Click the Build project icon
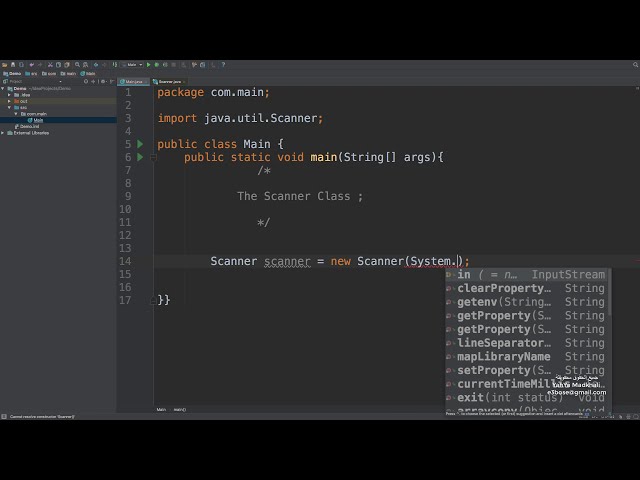 pyautogui.click(x=115, y=65)
